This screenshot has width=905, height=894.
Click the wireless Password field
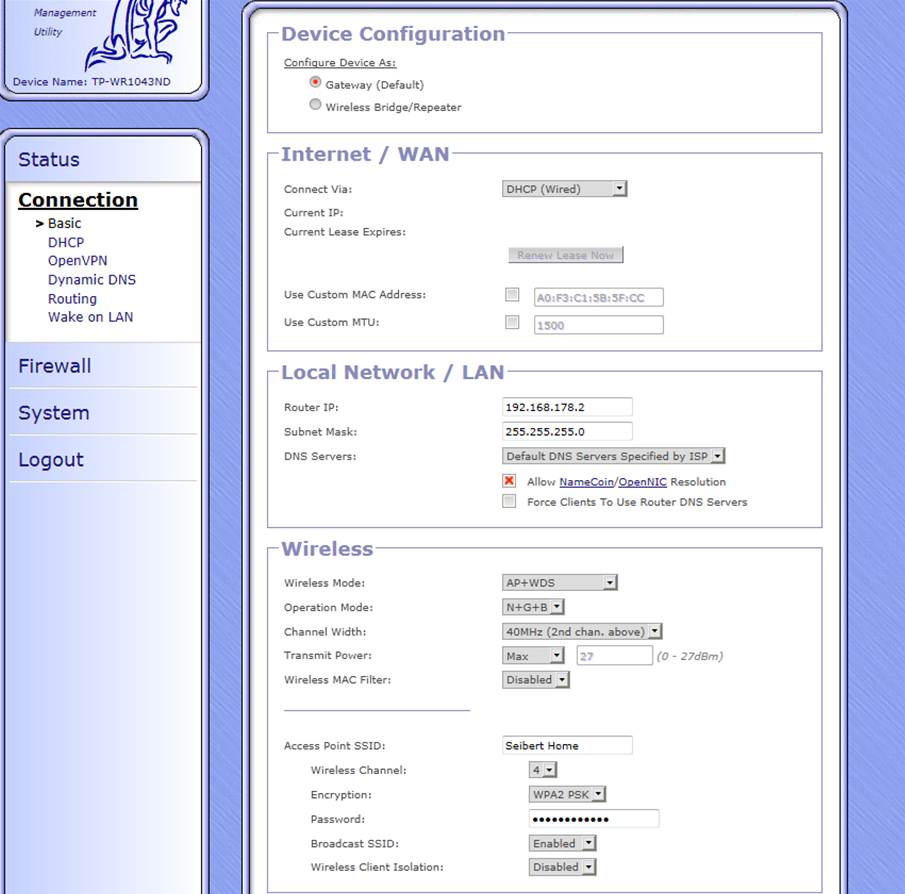594,819
